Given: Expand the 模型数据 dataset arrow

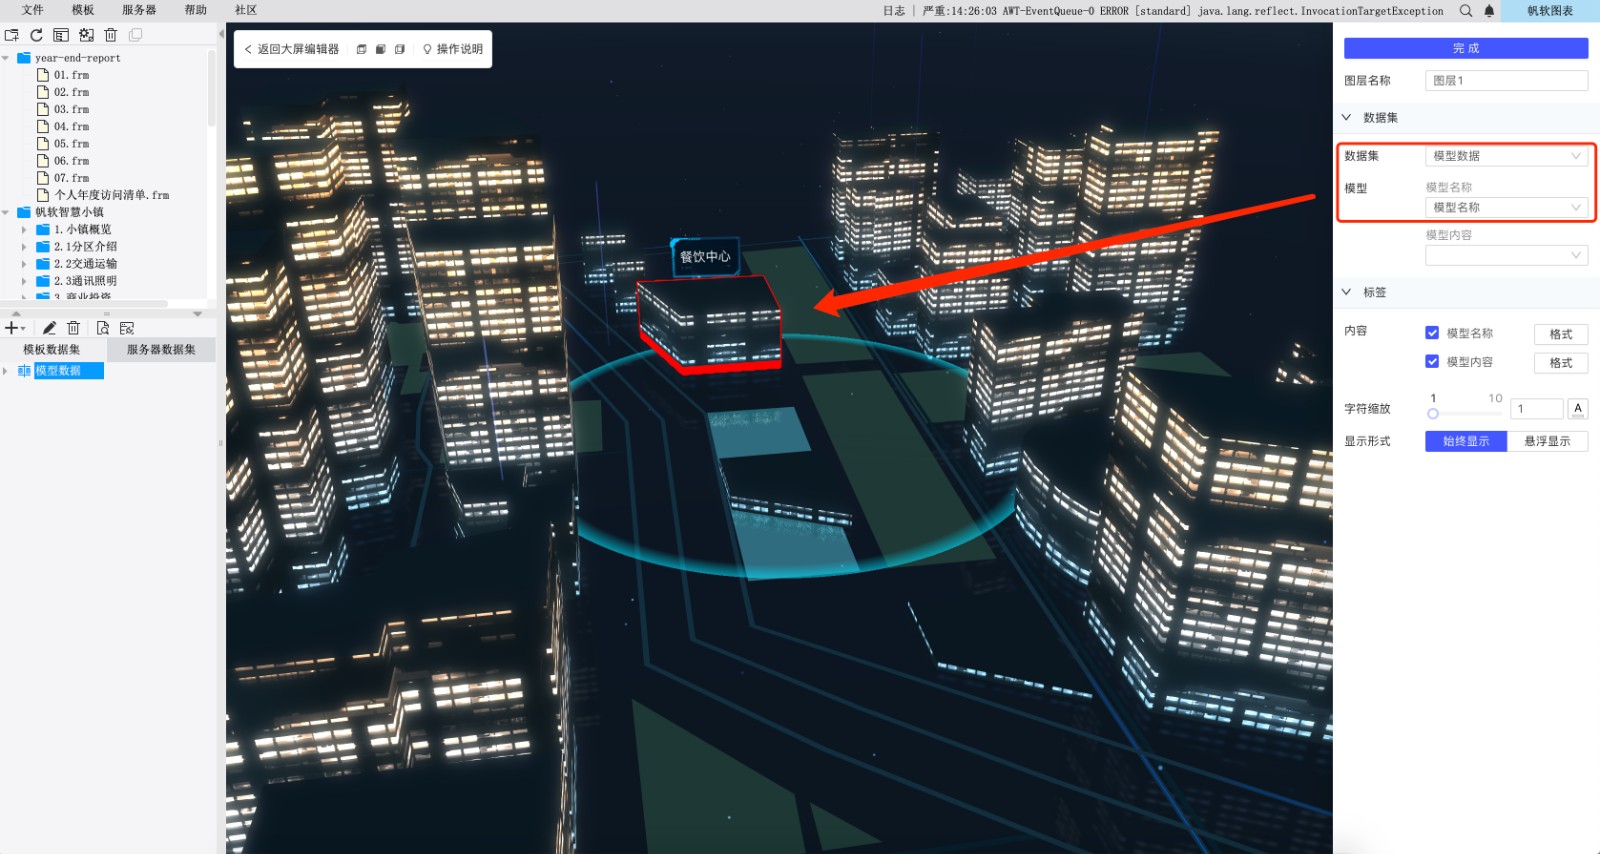Looking at the screenshot, I should click(6, 371).
